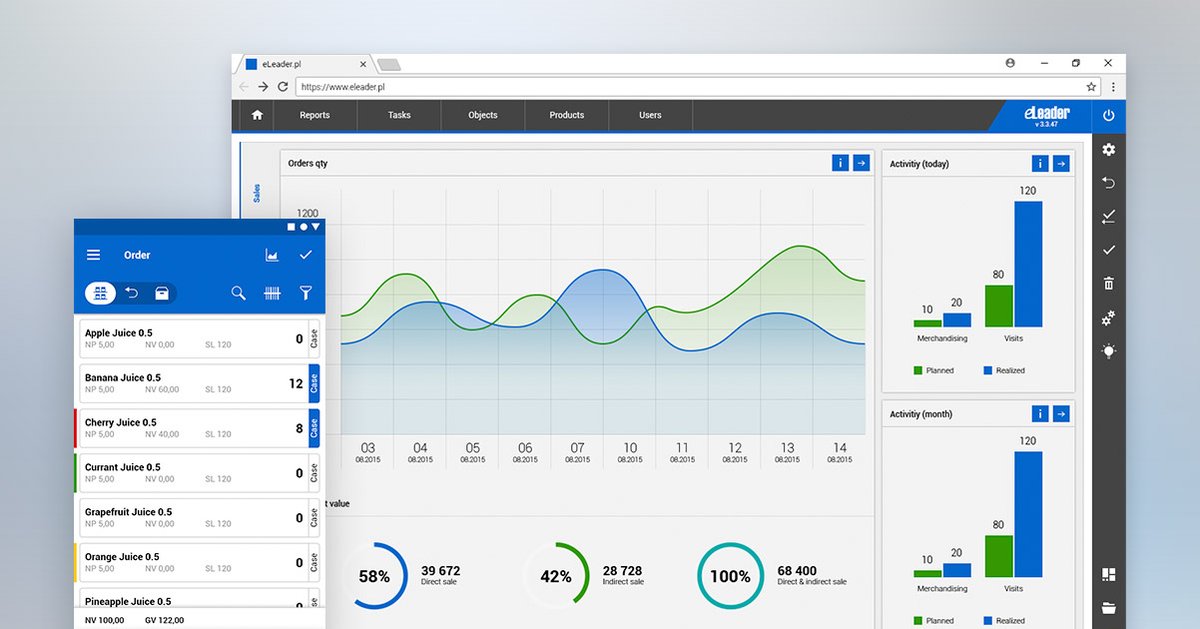Click Realized legend in Activitiy (today)
Screen dimensions: 1200x629
click(x=1003, y=370)
